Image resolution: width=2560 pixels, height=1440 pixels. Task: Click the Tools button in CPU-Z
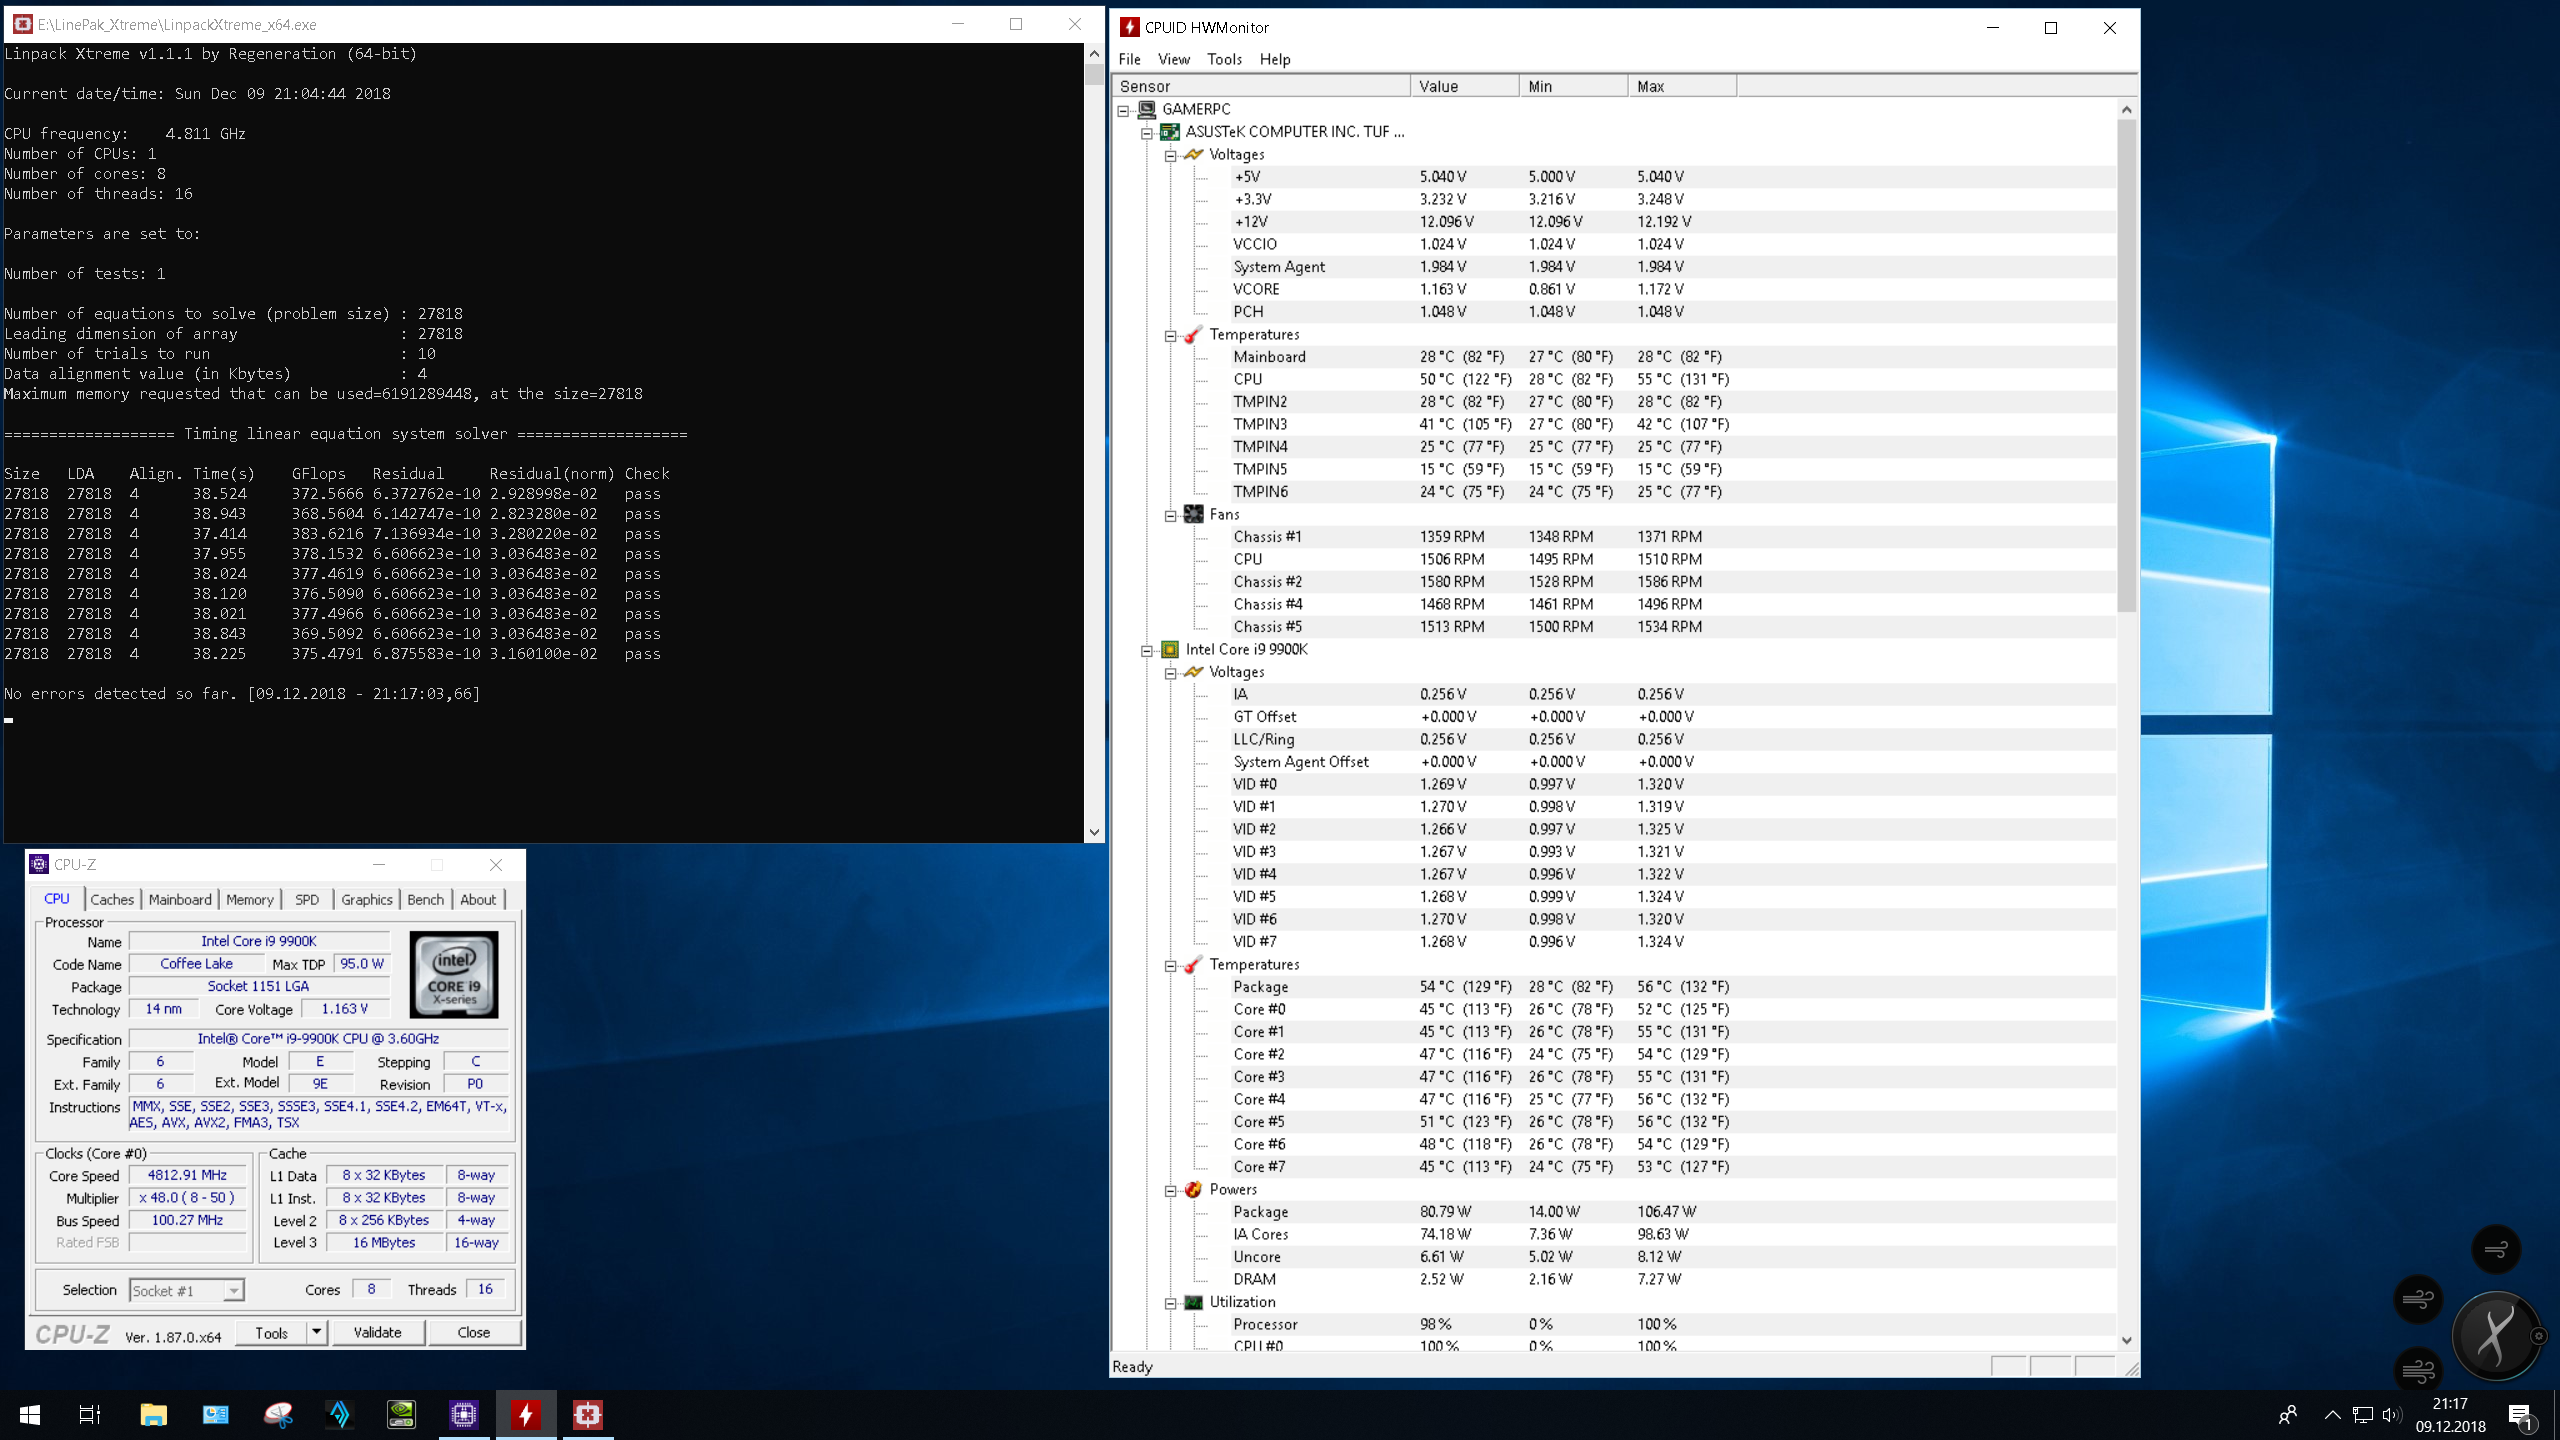point(271,1332)
